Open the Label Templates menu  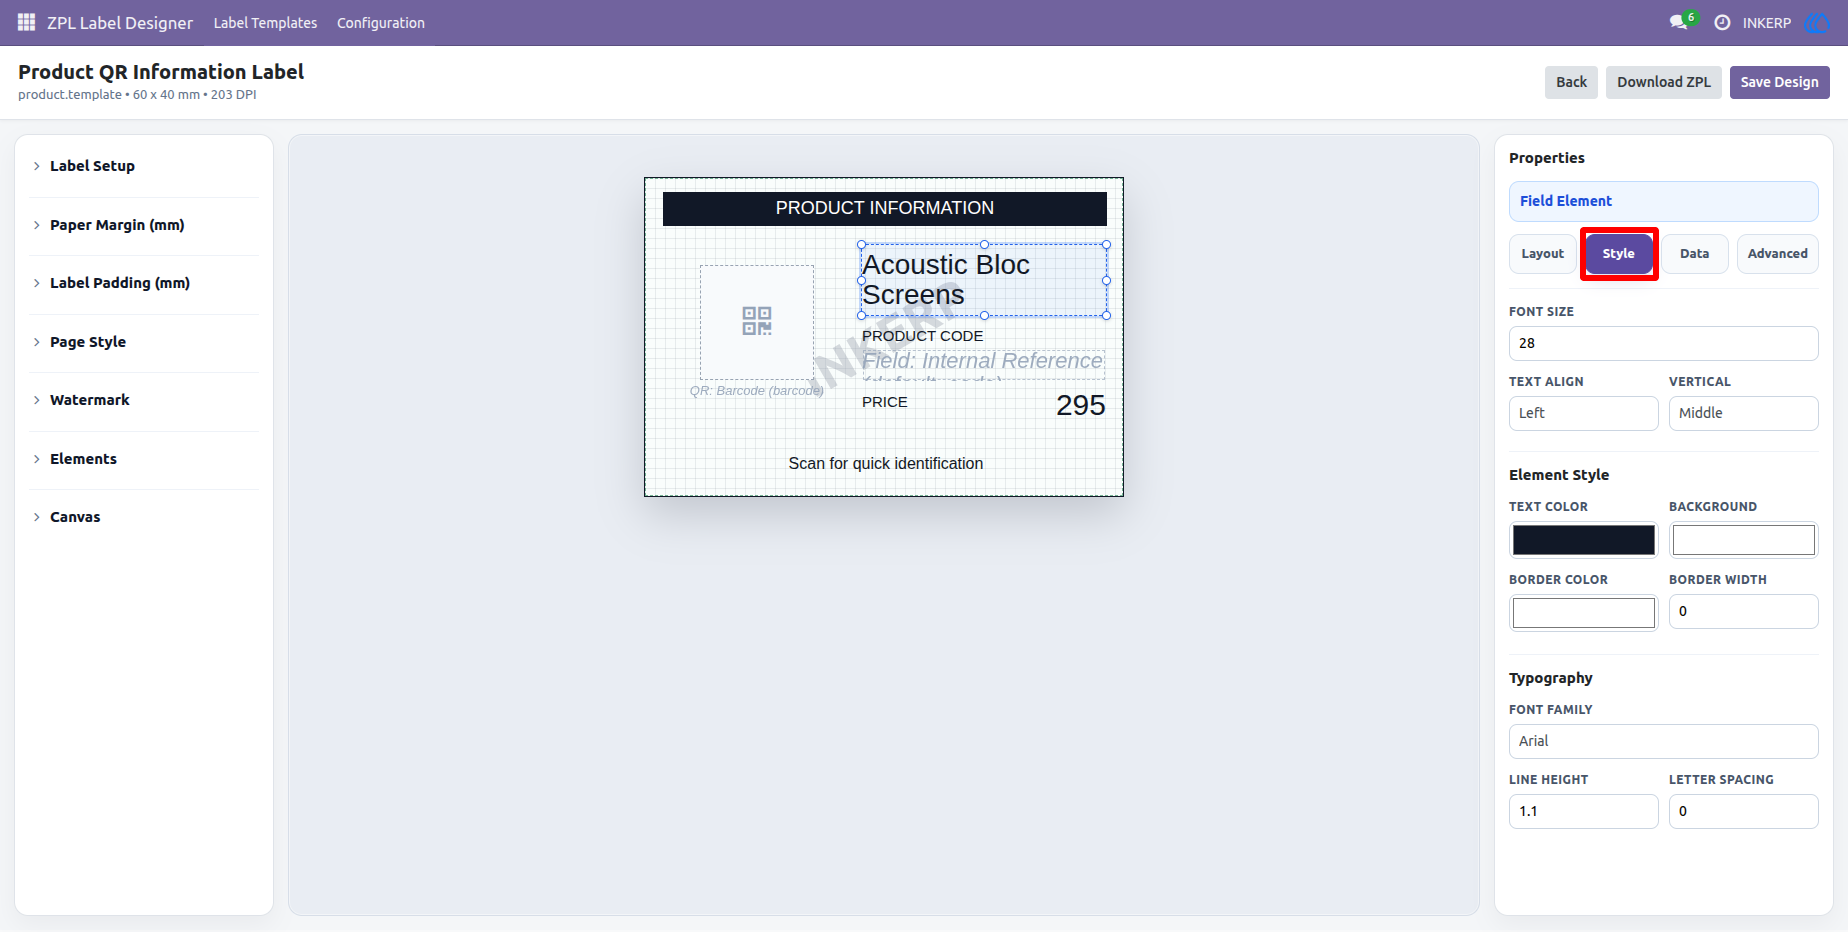(x=265, y=23)
